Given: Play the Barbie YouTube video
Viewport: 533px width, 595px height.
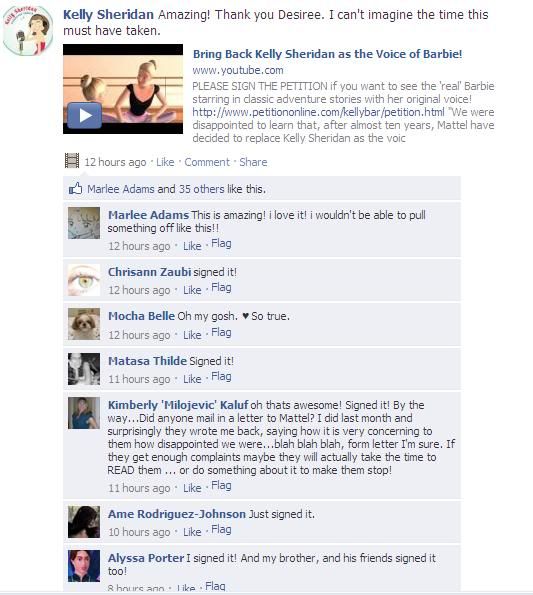Looking at the screenshot, I should pyautogui.click(x=84, y=115).
